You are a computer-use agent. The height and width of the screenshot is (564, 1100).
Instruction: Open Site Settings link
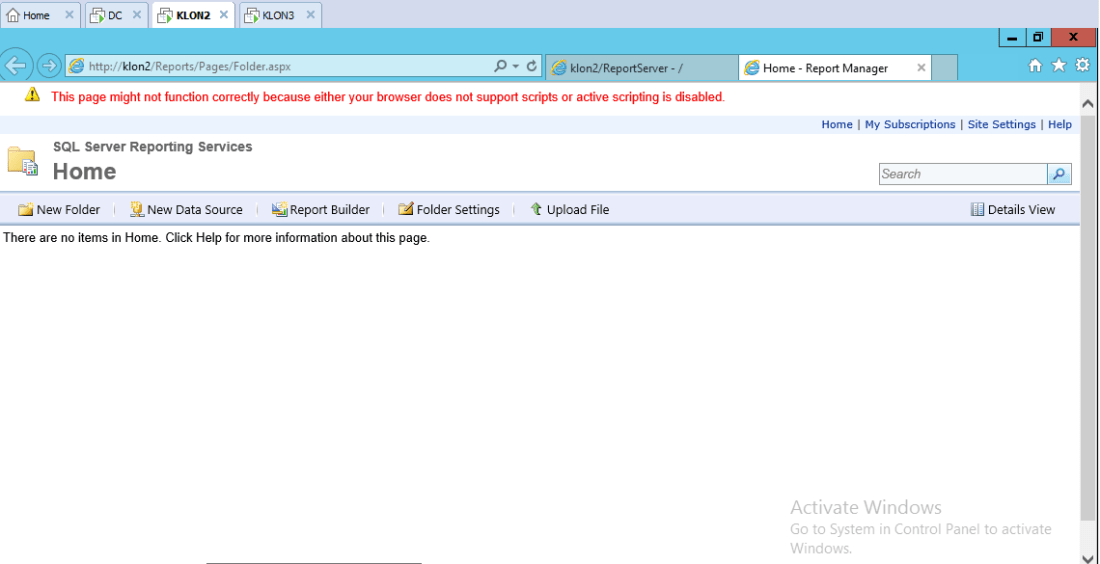pyautogui.click(x=1001, y=125)
